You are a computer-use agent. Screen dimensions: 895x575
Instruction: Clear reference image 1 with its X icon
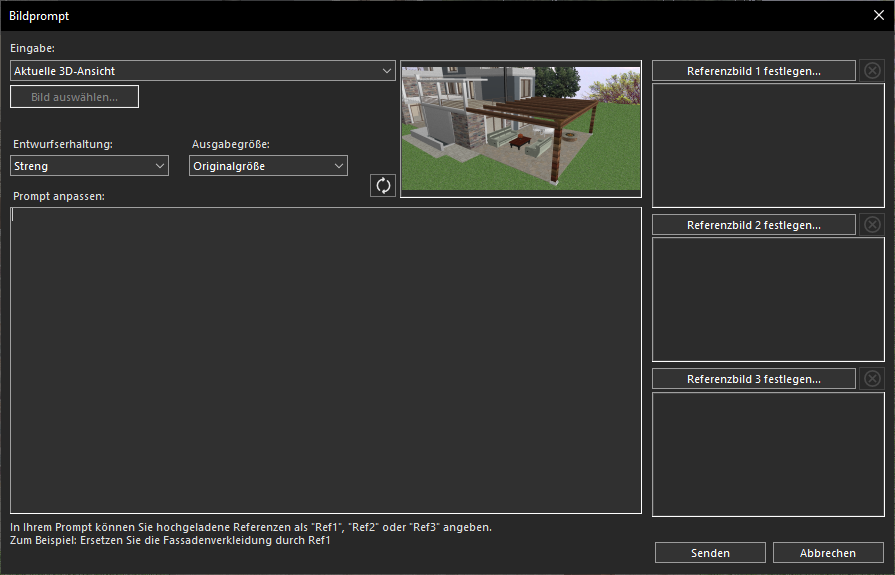[872, 71]
